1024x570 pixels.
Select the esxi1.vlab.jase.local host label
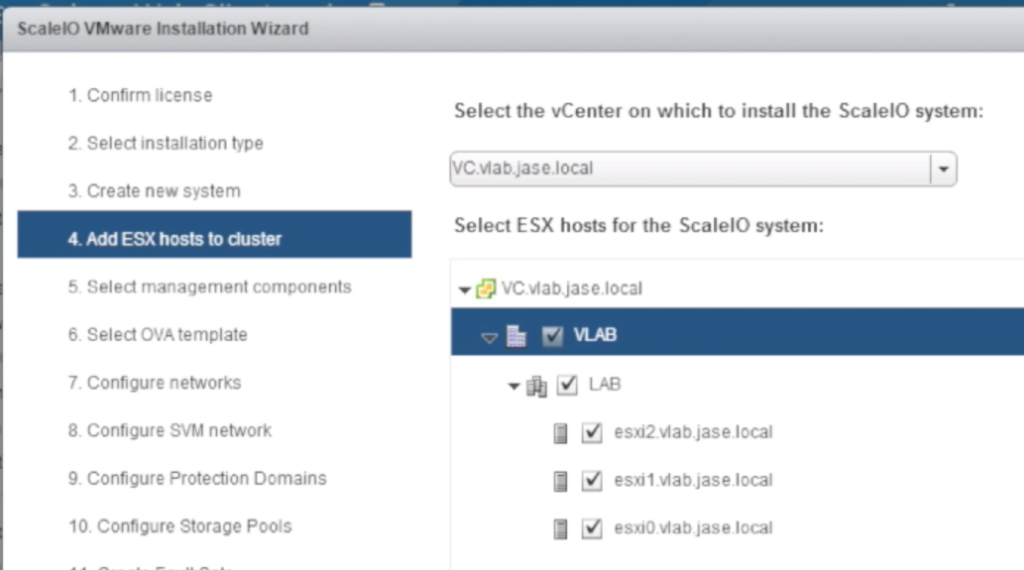click(x=693, y=481)
